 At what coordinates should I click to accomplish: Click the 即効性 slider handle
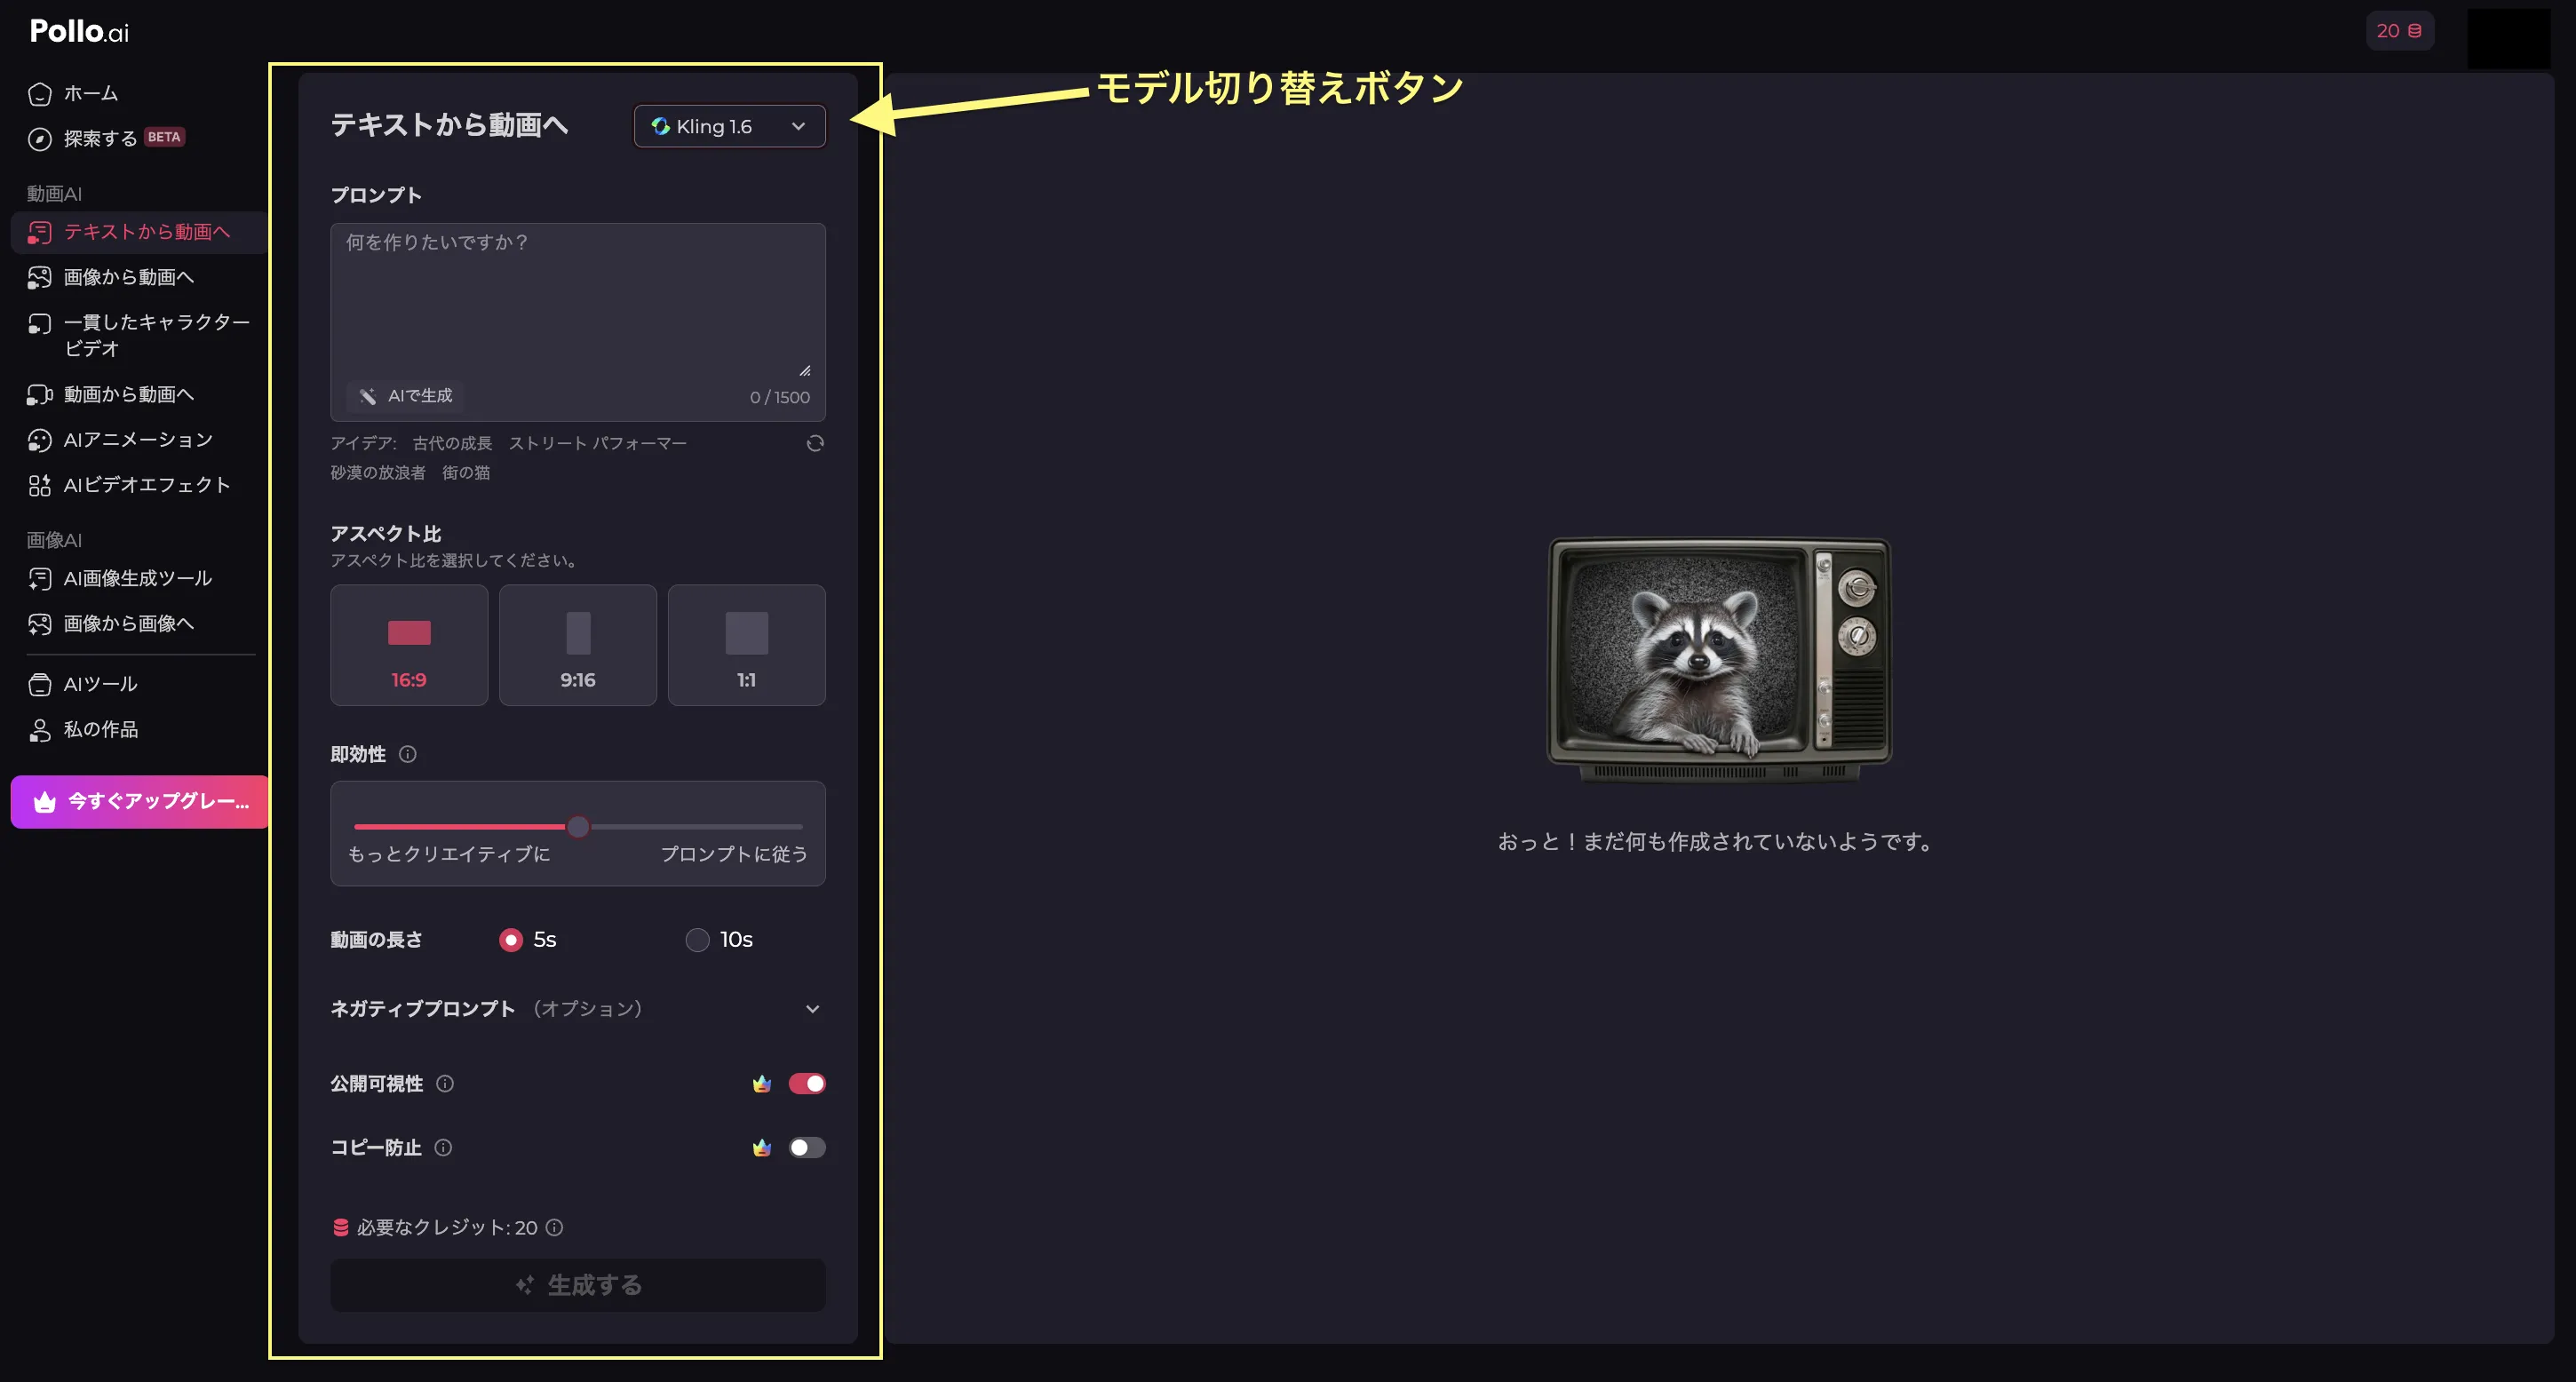[578, 827]
